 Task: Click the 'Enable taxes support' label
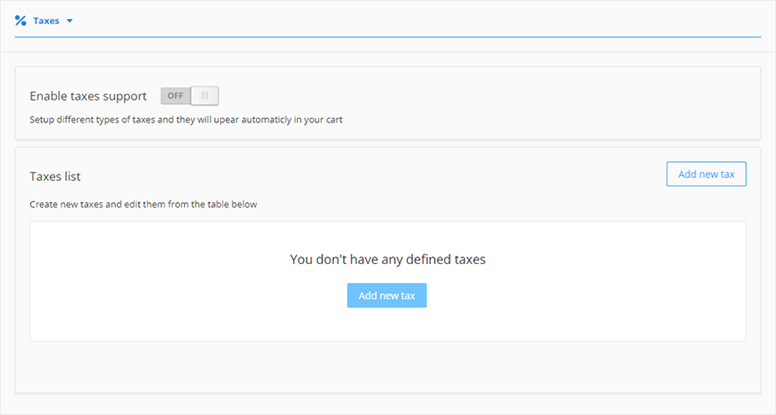coord(88,96)
